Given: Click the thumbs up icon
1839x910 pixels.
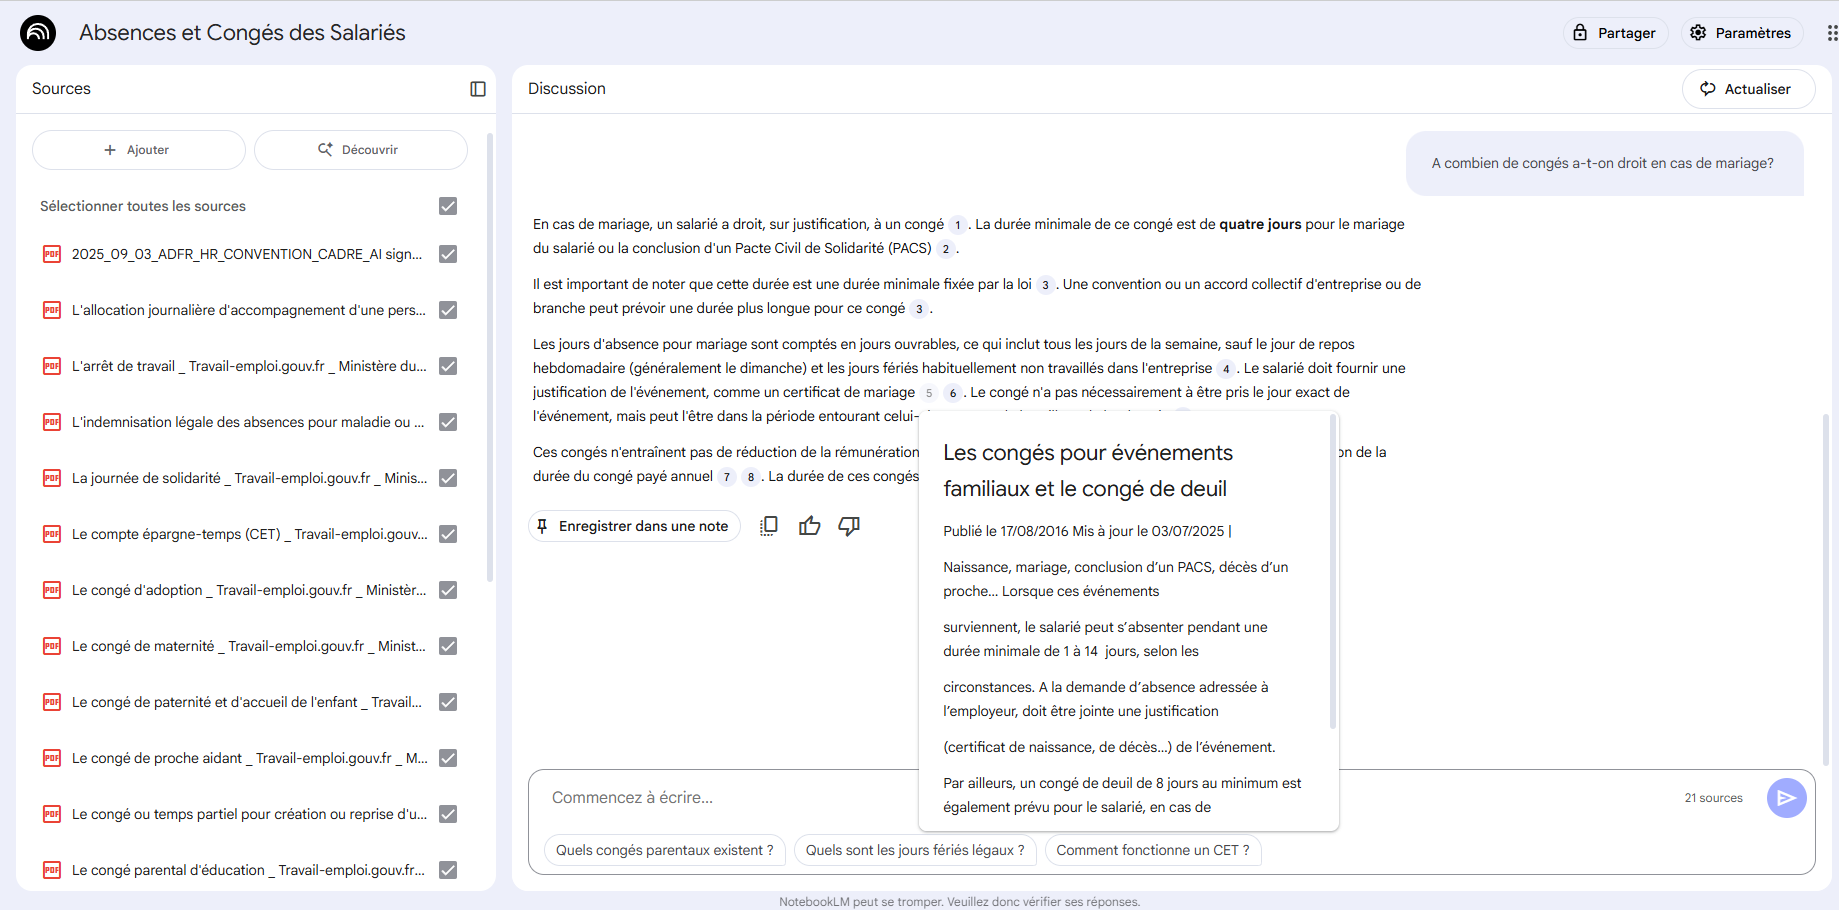Looking at the screenshot, I should pos(809,526).
